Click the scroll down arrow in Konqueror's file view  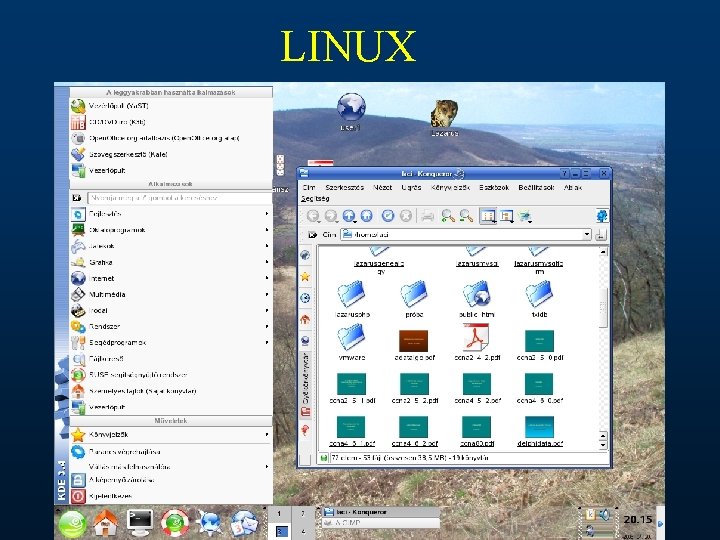(x=603, y=445)
